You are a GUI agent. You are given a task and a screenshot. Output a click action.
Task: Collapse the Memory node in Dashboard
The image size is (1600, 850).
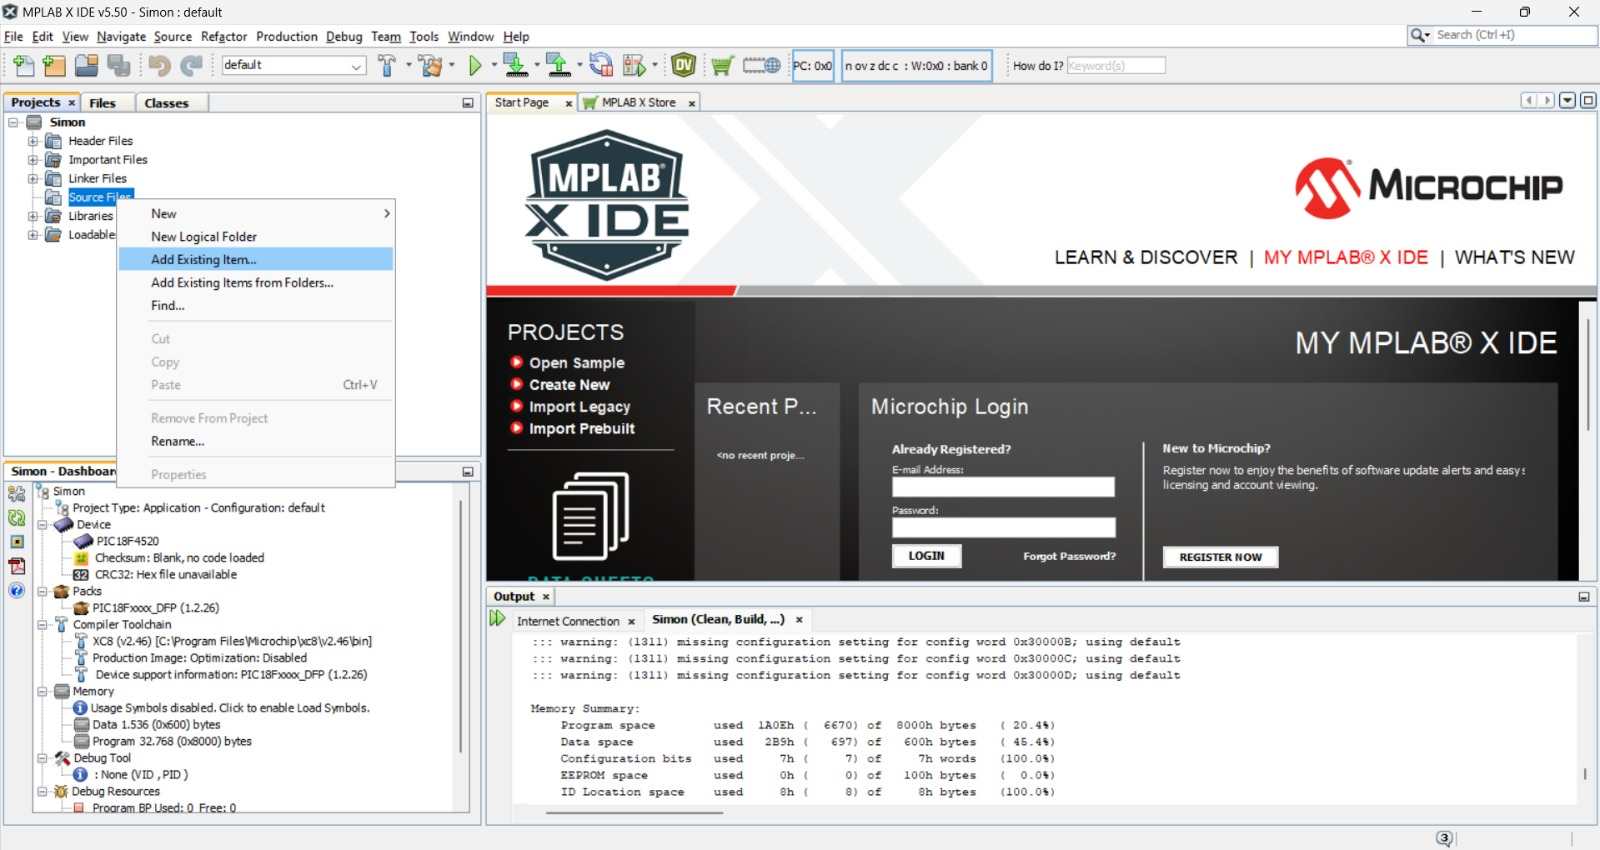43,691
